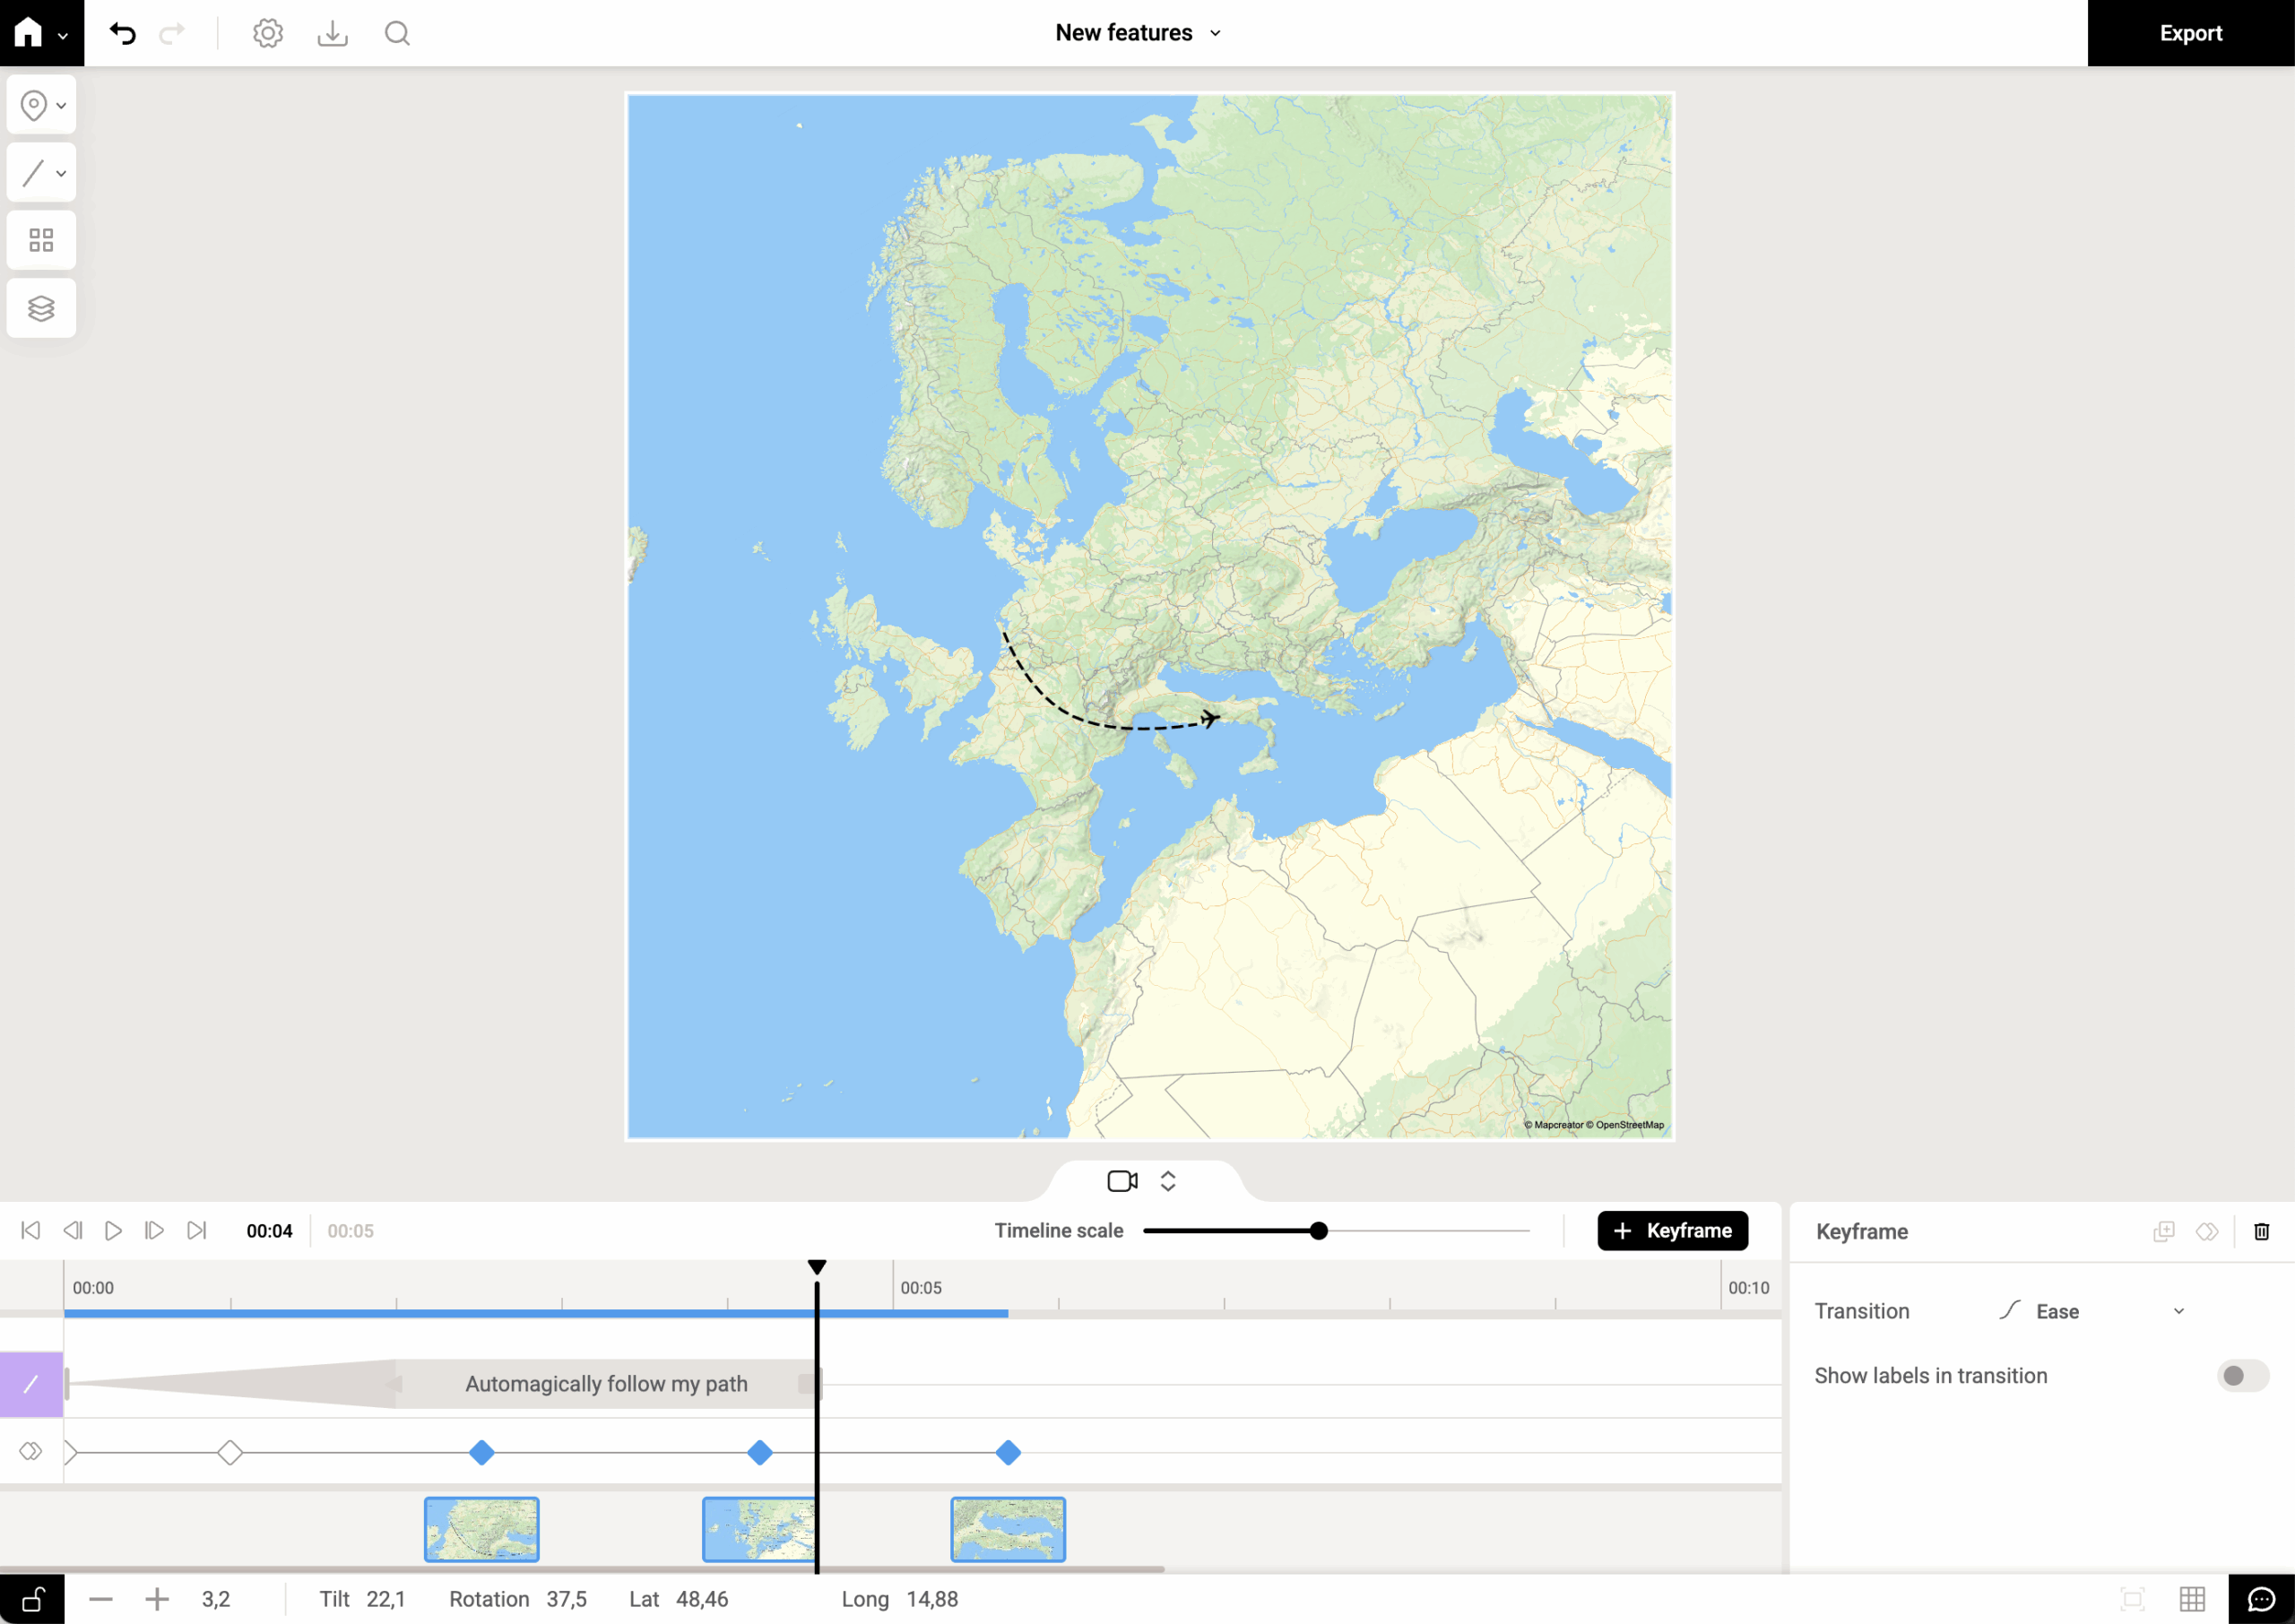Click the Export button

pyautogui.click(x=2190, y=33)
